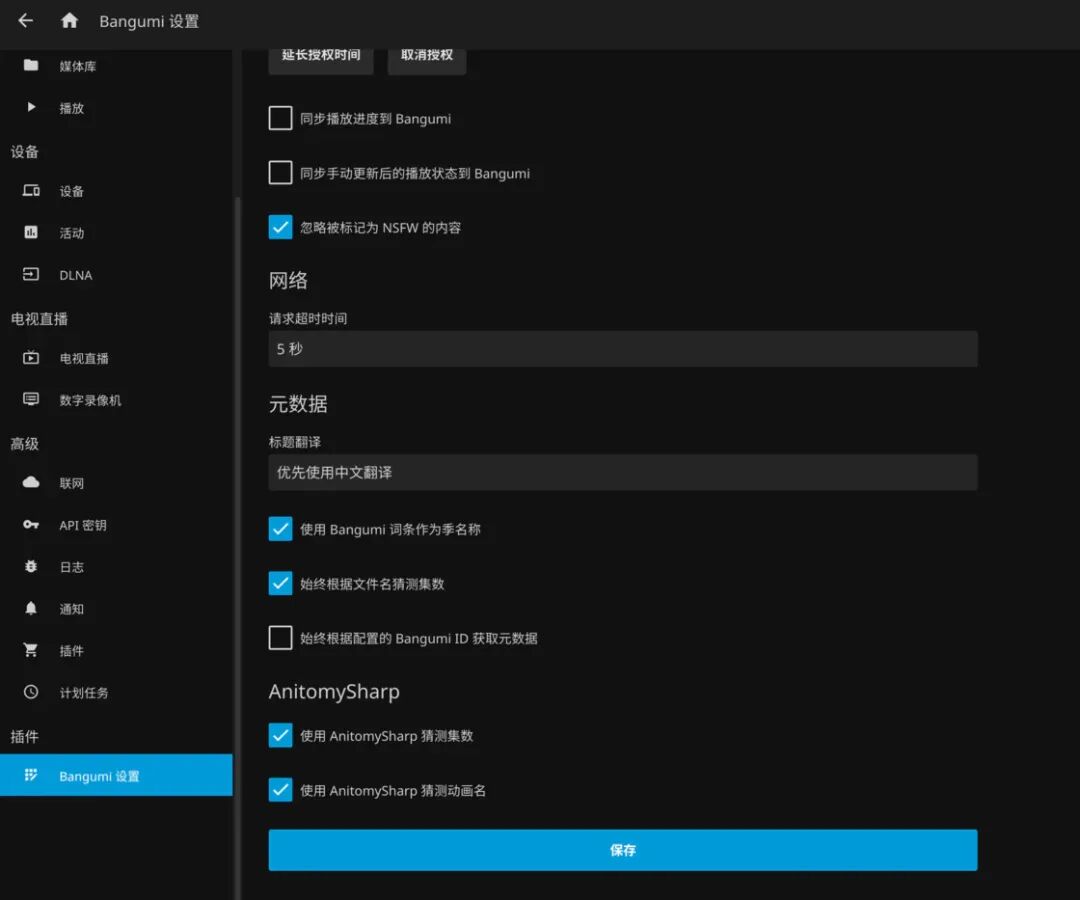This screenshot has height=900, width=1080.
Task: Uncheck 忽略被标记为 NSFW 的内容
Action: pyautogui.click(x=280, y=227)
